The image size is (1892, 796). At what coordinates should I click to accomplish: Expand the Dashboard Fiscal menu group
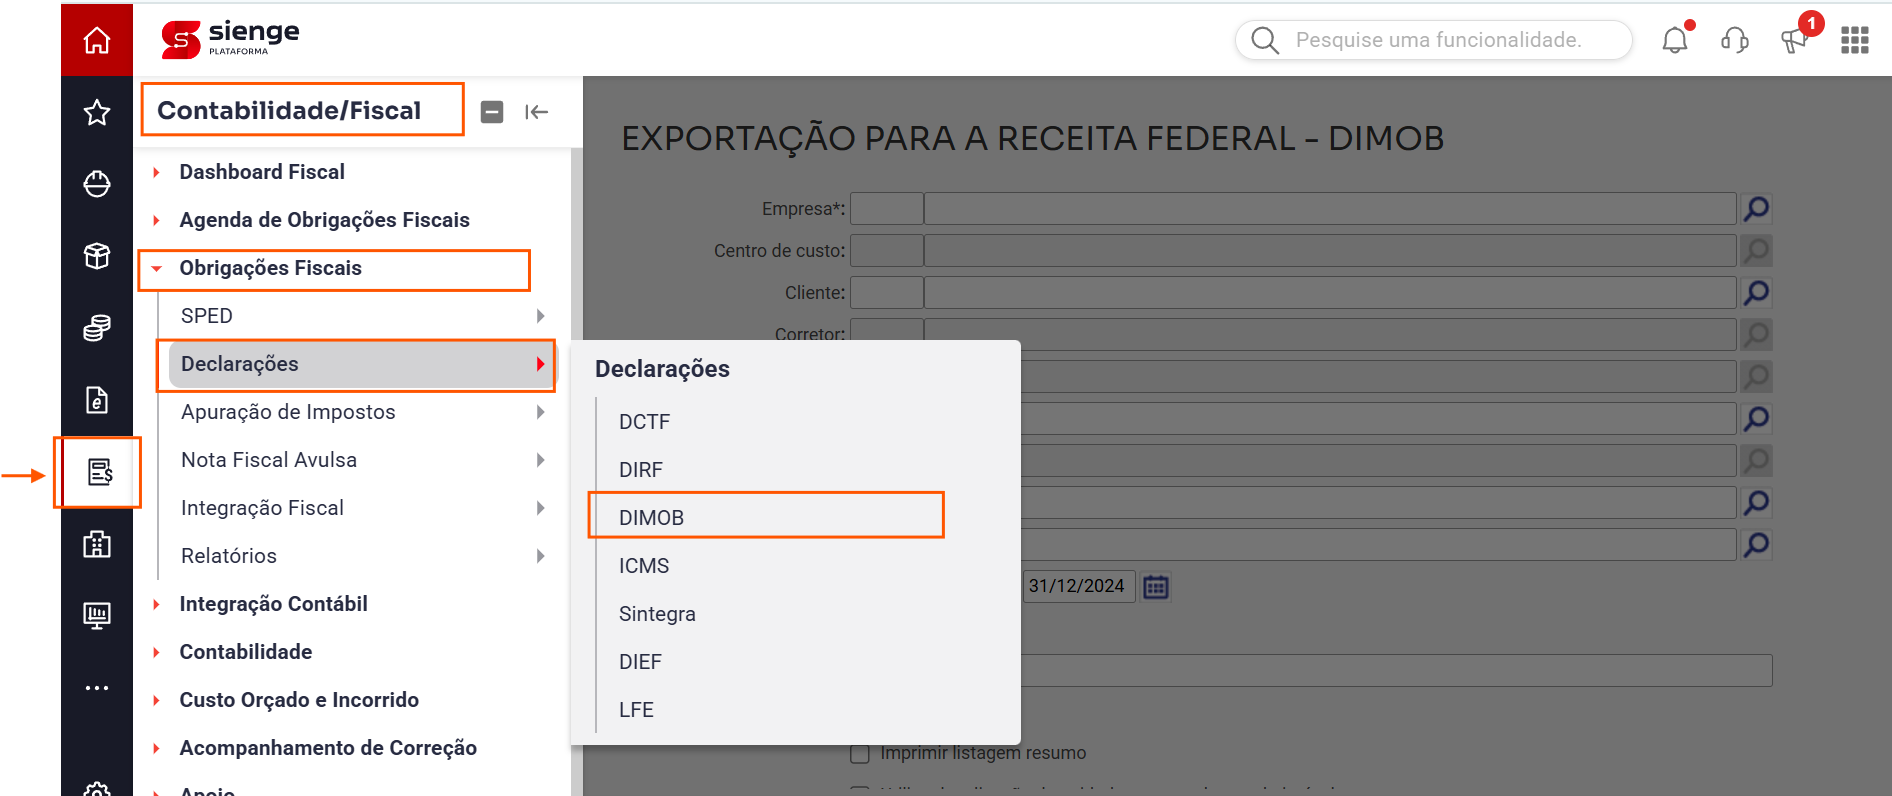click(x=262, y=172)
